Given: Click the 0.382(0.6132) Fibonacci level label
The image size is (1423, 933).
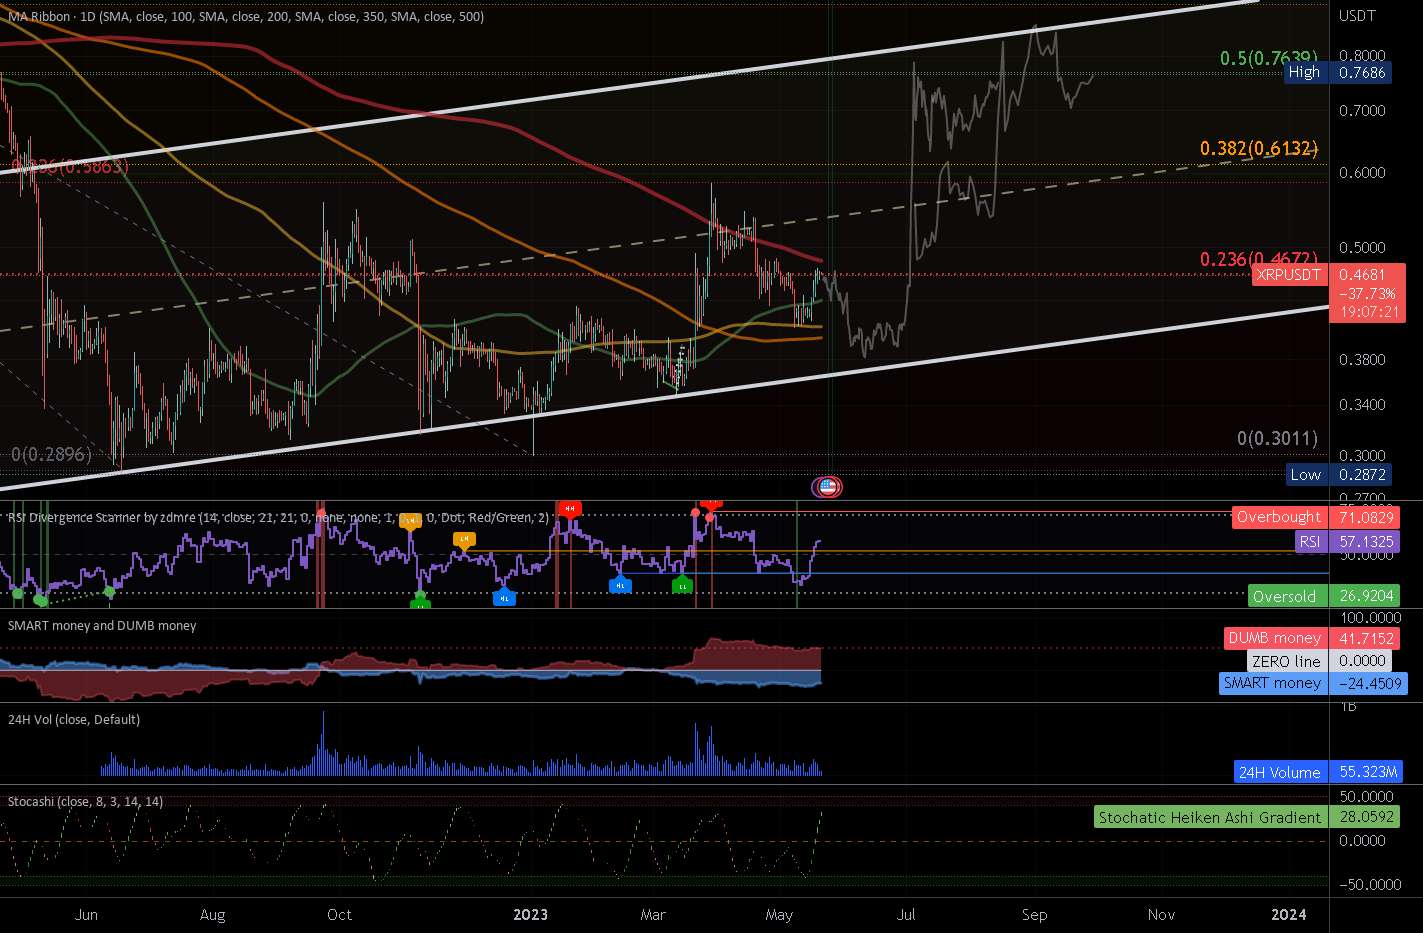Looking at the screenshot, I should tap(1259, 148).
